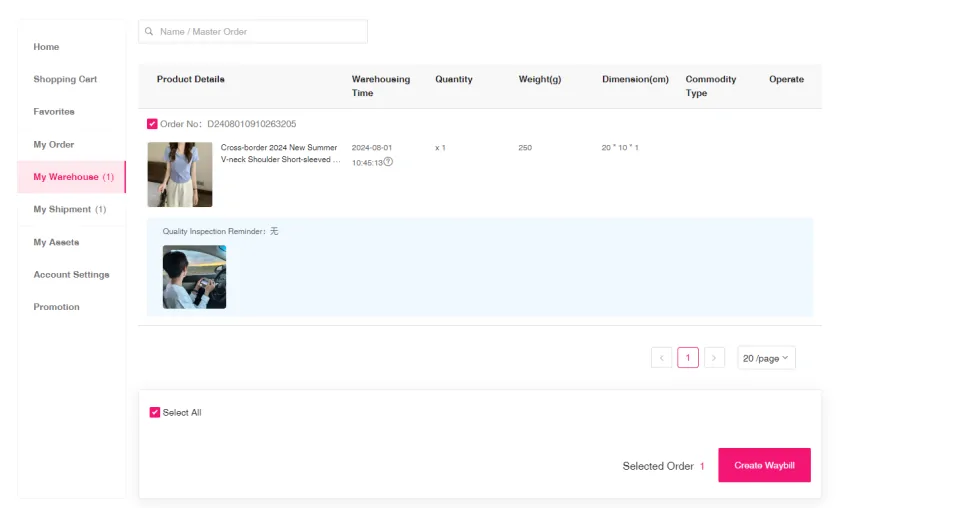
Task: Open Account Settings in sidebar
Action: point(71,274)
